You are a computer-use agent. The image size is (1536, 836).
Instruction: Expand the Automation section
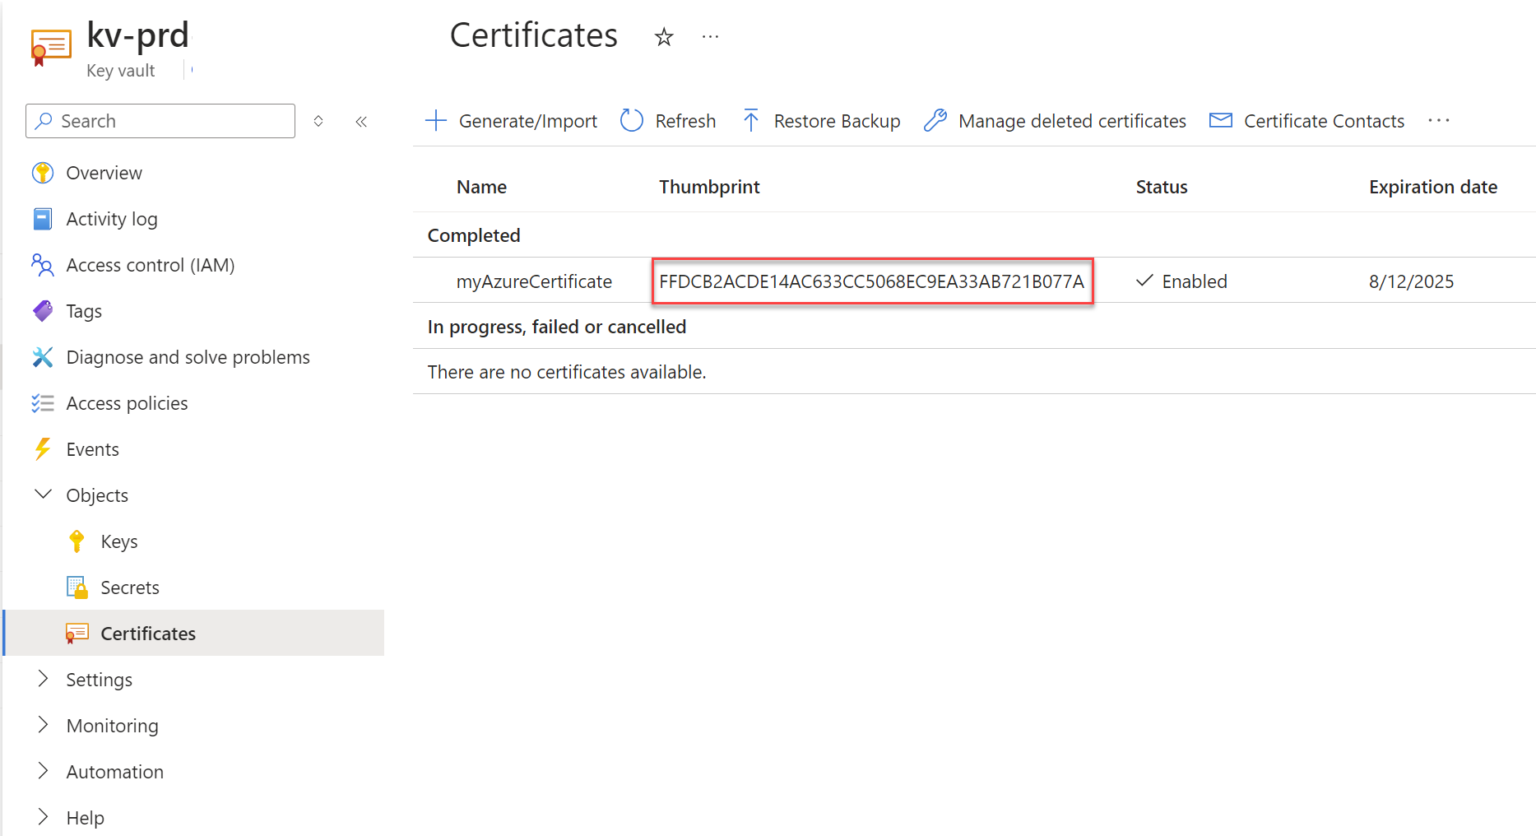click(x=42, y=771)
